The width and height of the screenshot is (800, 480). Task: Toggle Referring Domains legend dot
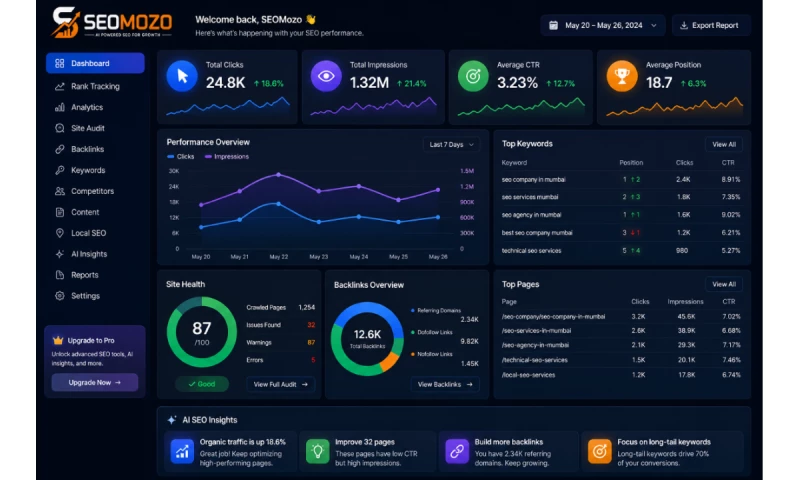[x=413, y=310]
